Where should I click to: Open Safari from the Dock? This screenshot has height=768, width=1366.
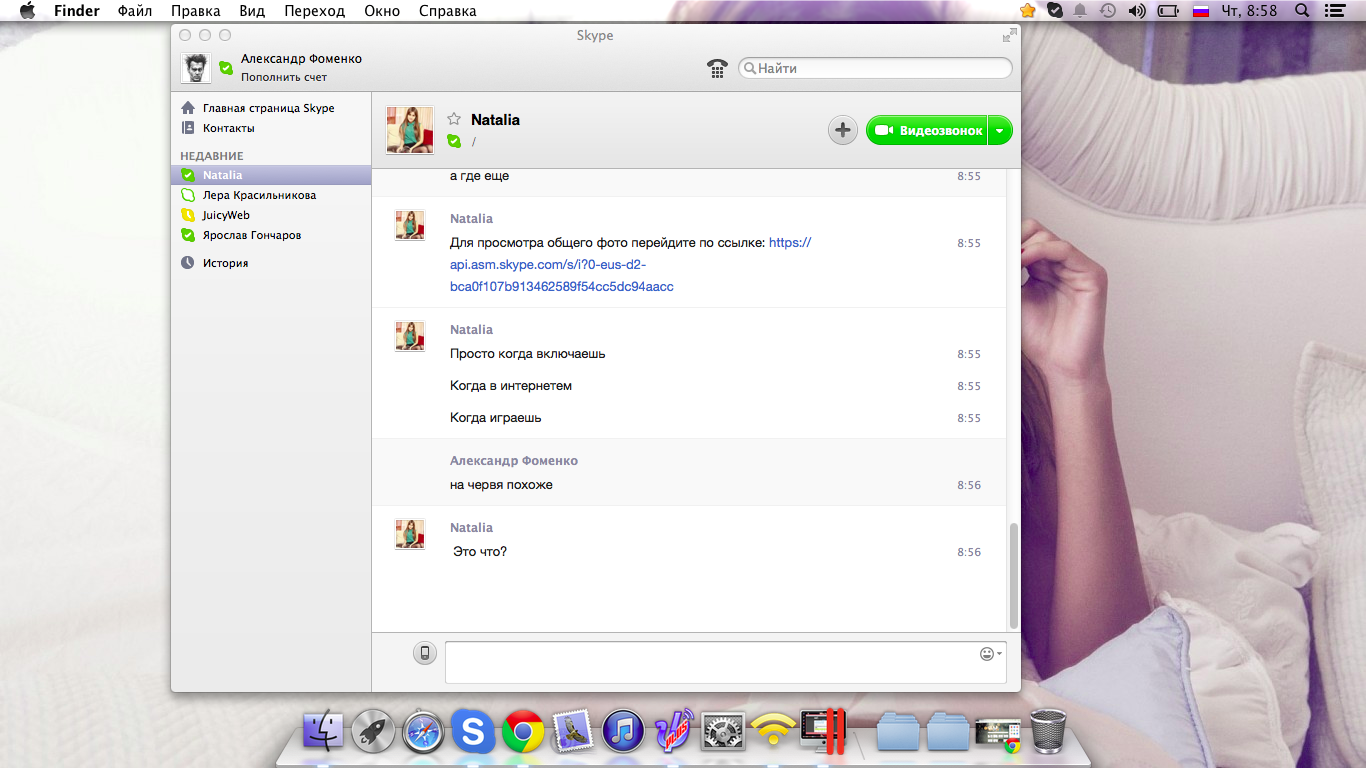(x=423, y=733)
